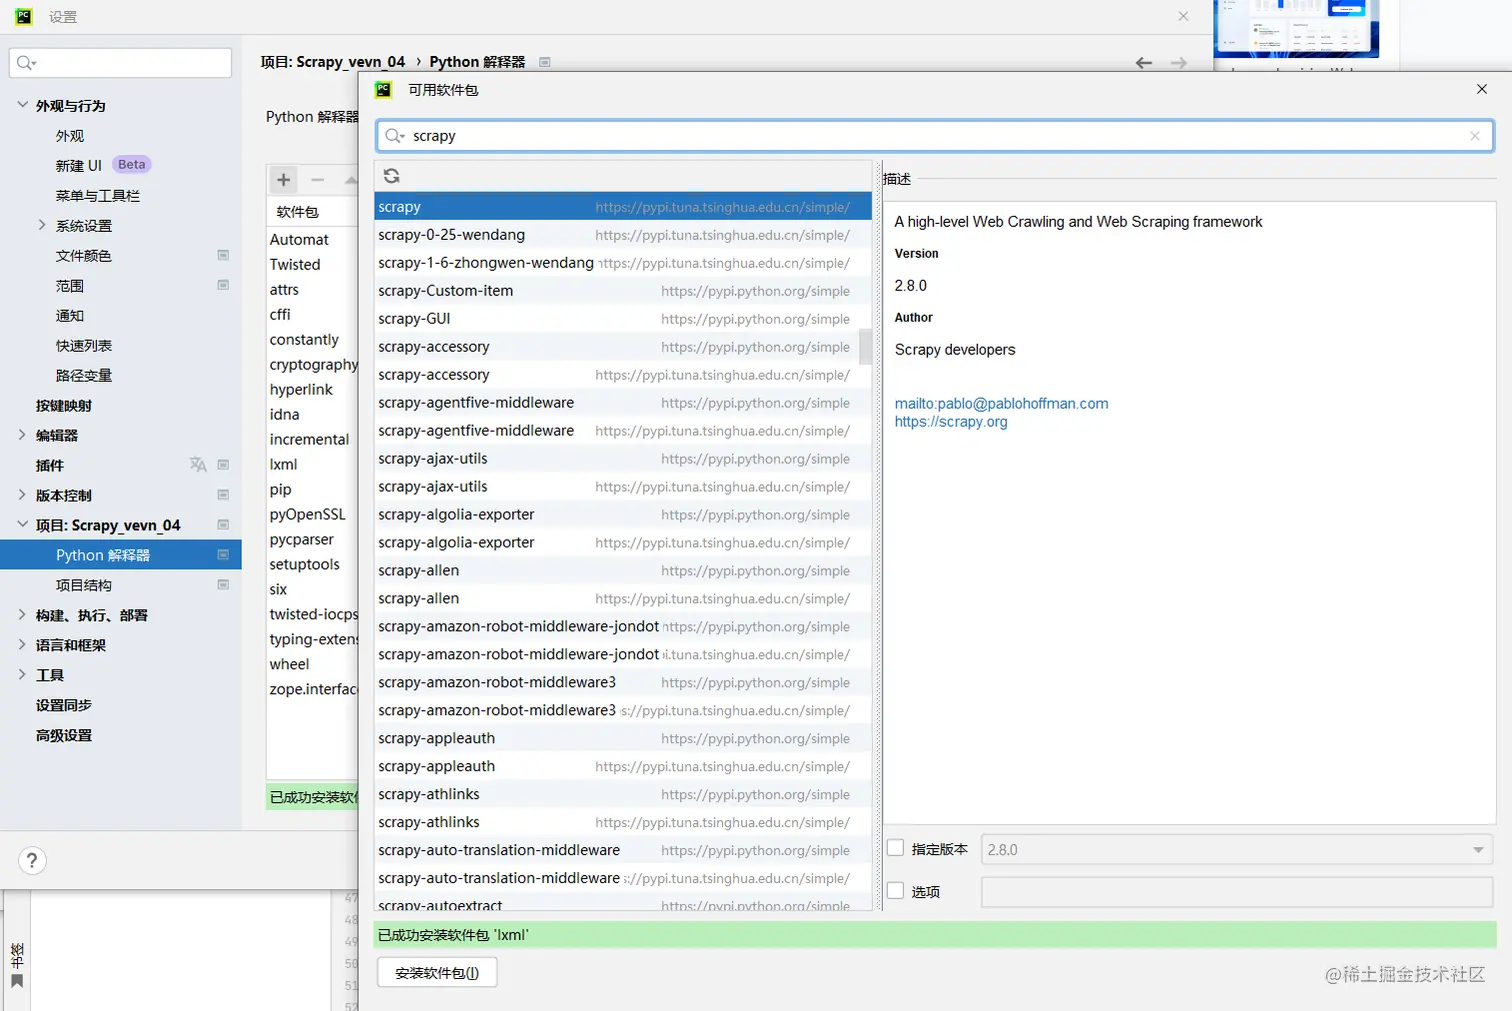
Task: Expand the 语言和框架 section
Action: pyautogui.click(x=22, y=645)
